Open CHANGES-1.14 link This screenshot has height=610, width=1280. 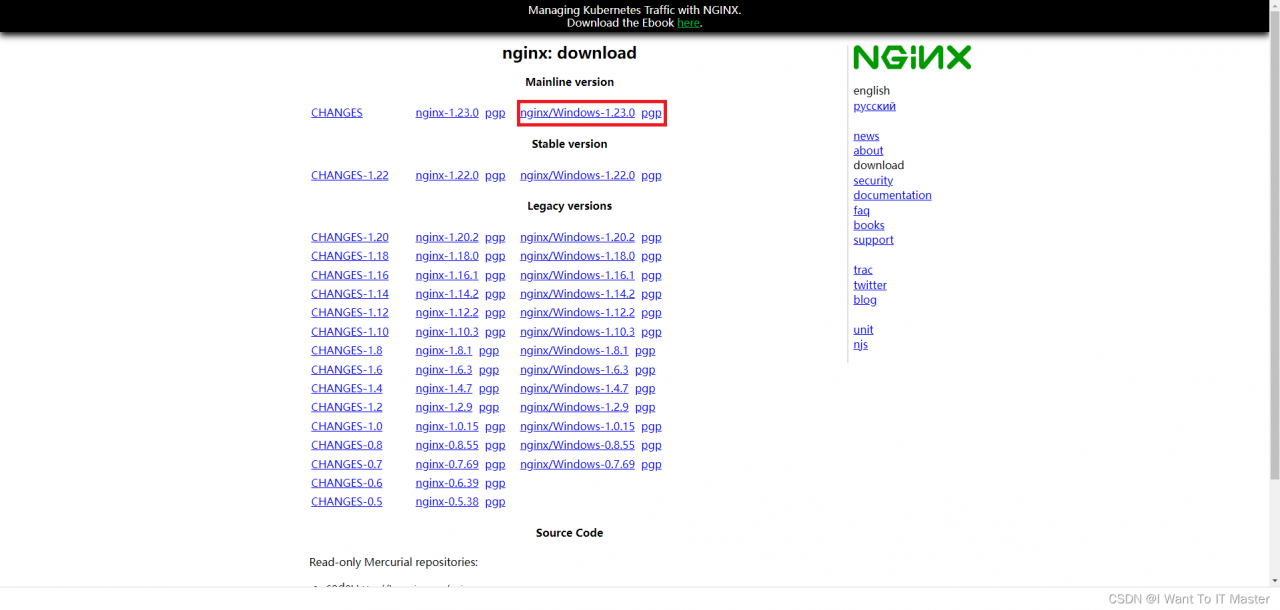click(350, 294)
